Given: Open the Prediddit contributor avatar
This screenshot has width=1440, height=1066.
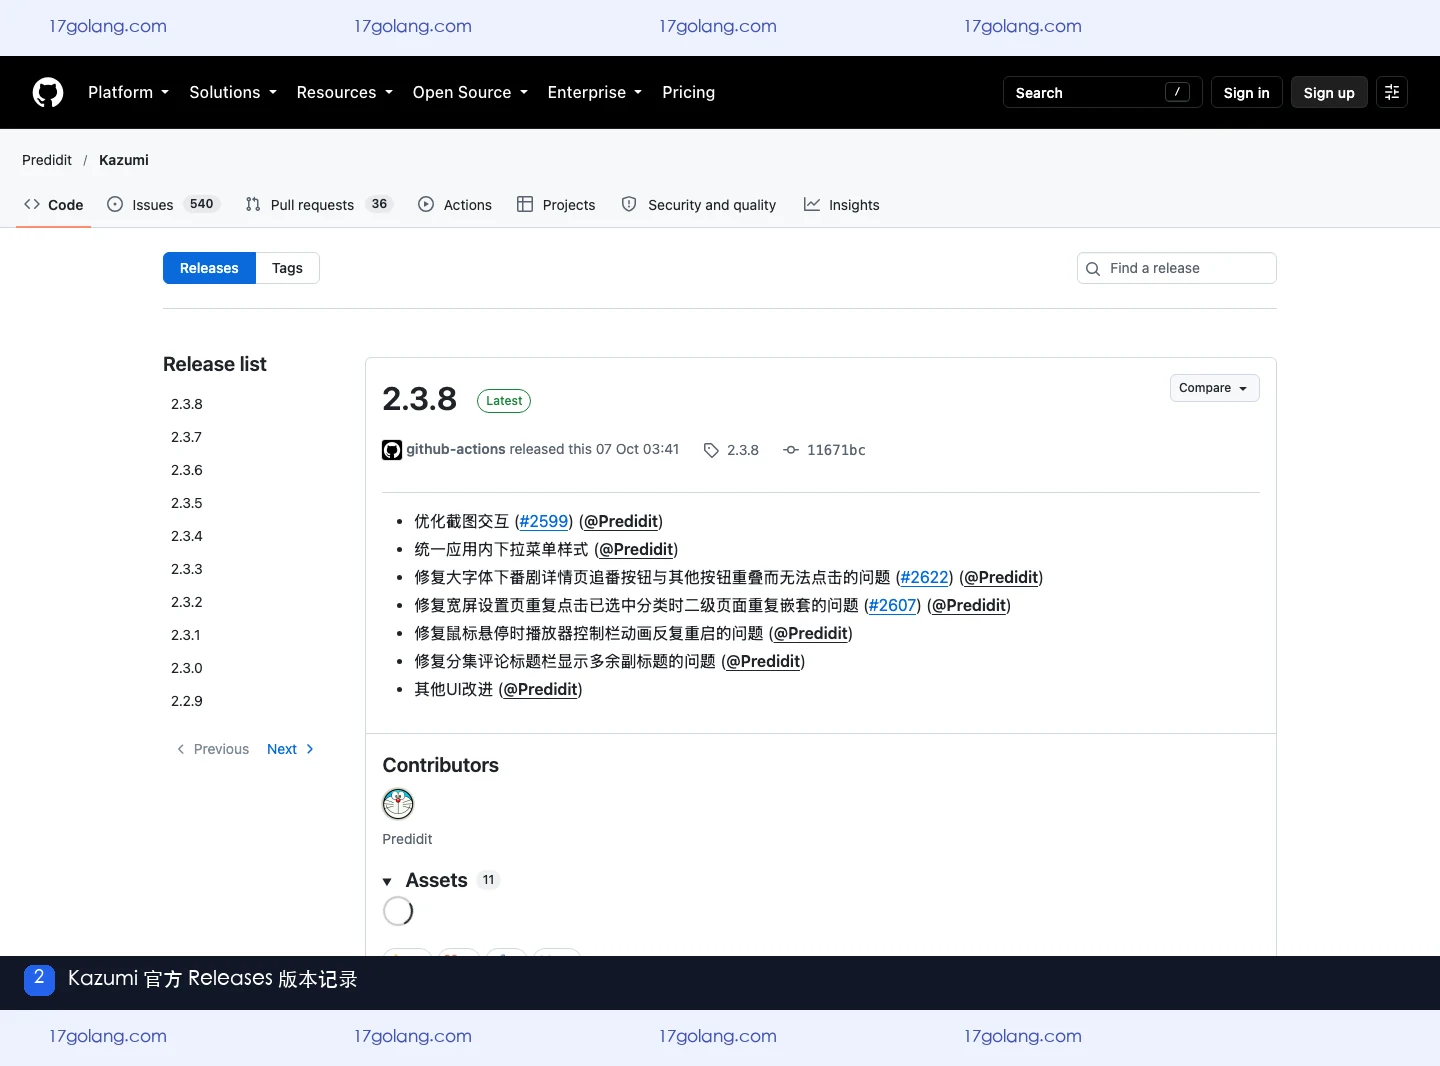Looking at the screenshot, I should pyautogui.click(x=398, y=803).
